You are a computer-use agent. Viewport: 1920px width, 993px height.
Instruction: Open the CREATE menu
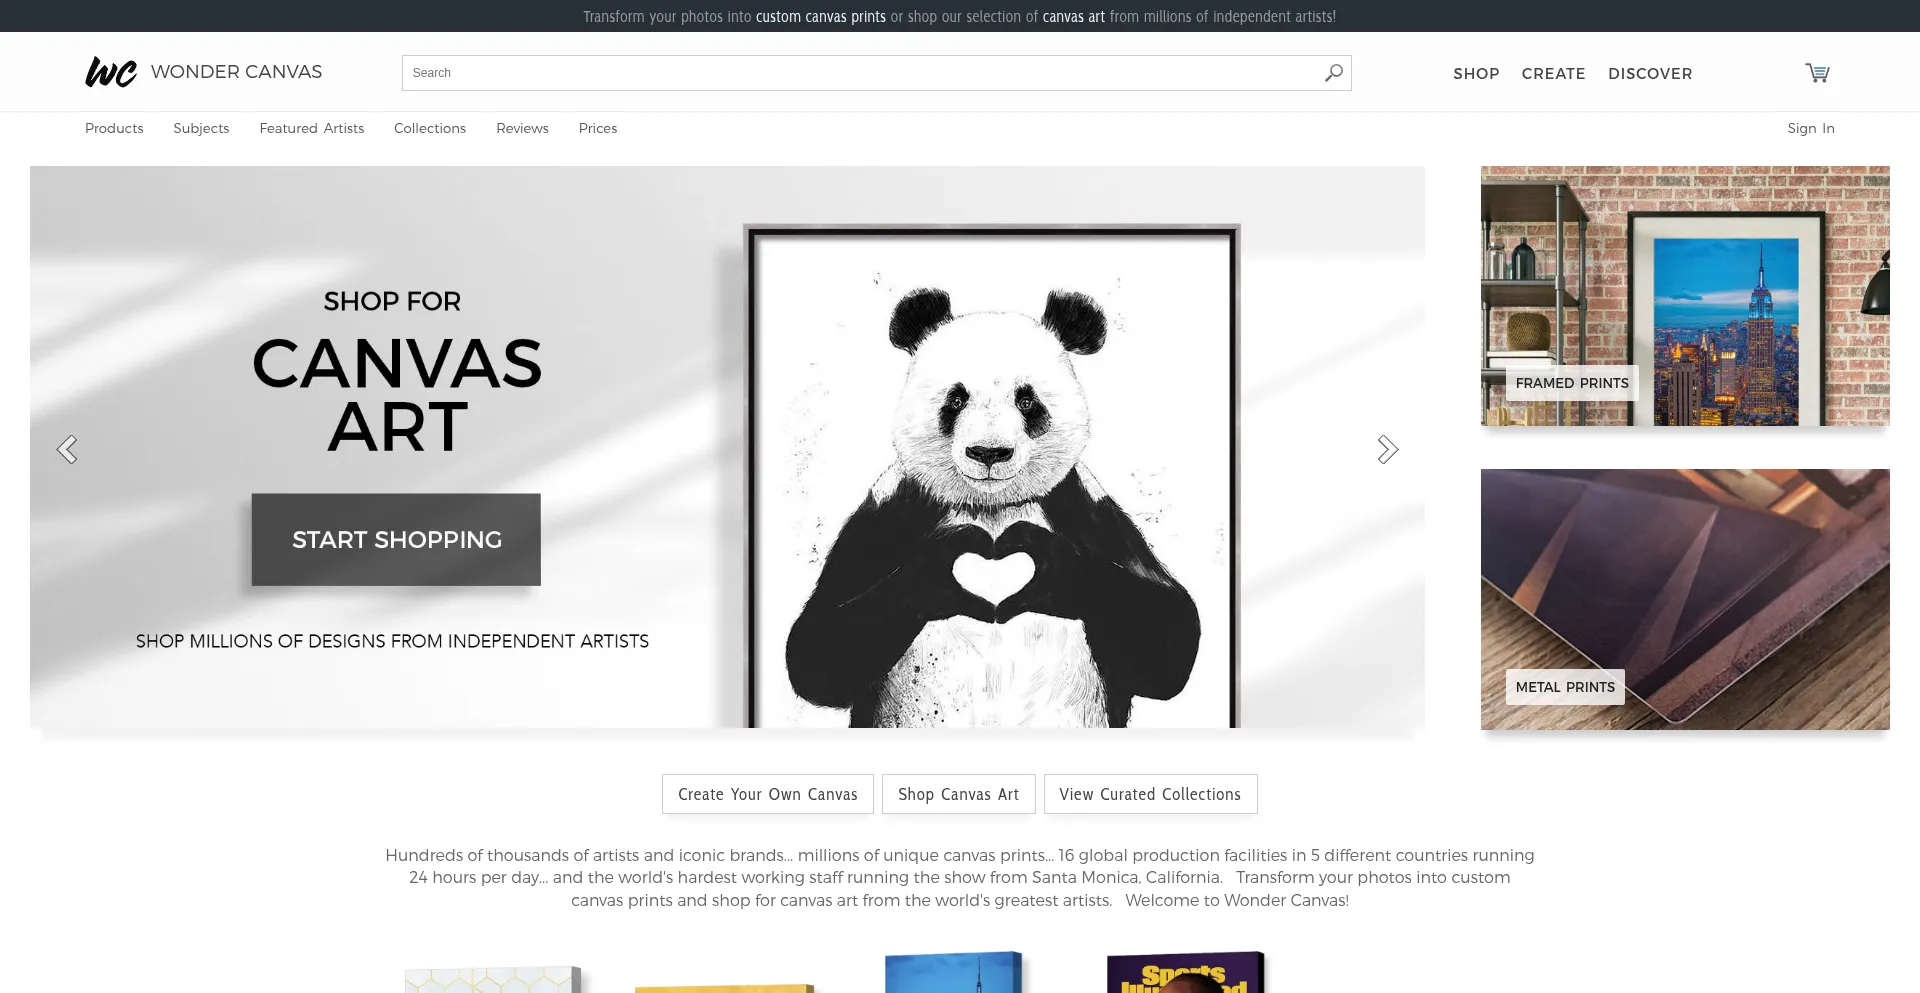(x=1553, y=74)
